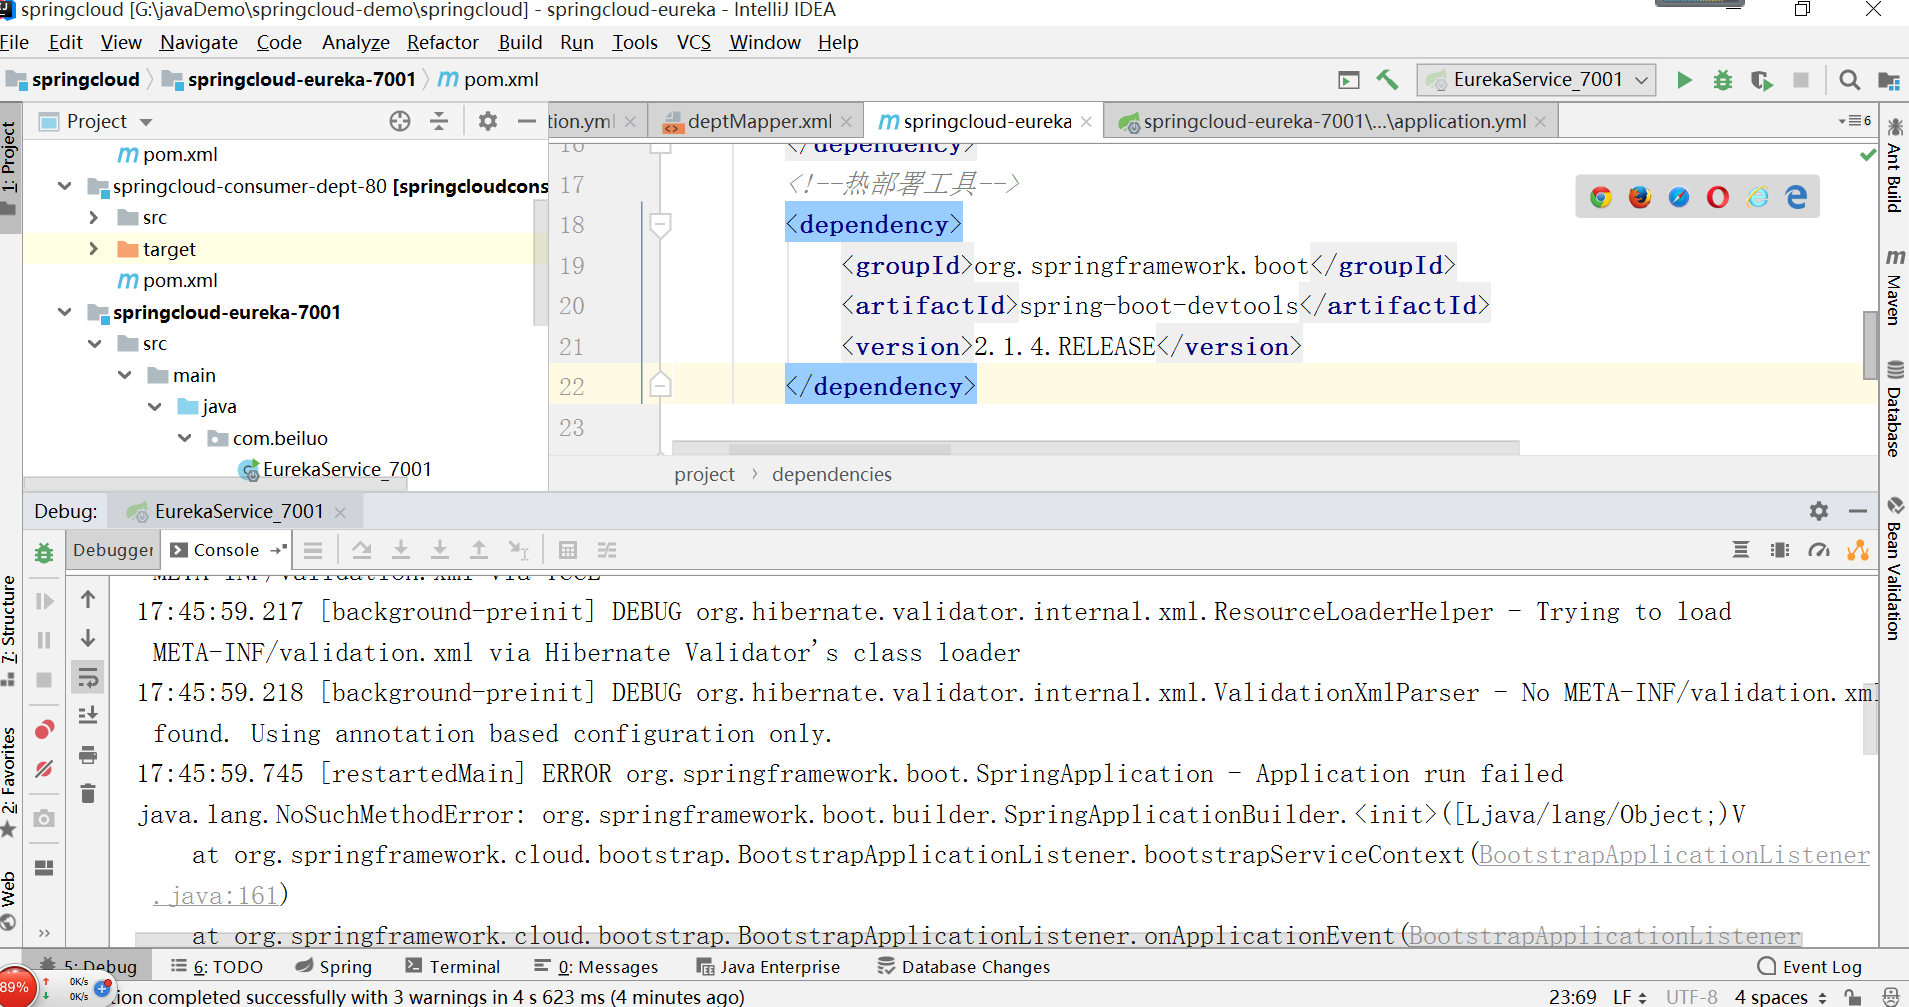
Task: Click the Build project hammer icon
Action: click(1387, 80)
